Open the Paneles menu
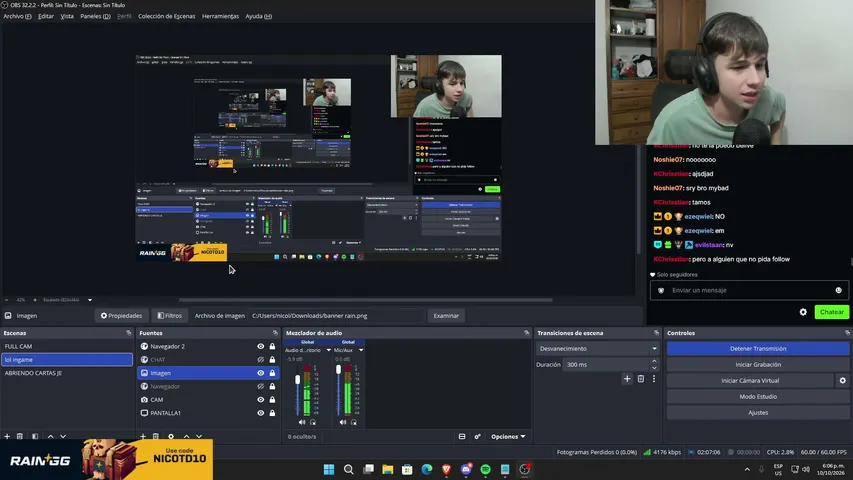The image size is (853, 480). click(95, 16)
